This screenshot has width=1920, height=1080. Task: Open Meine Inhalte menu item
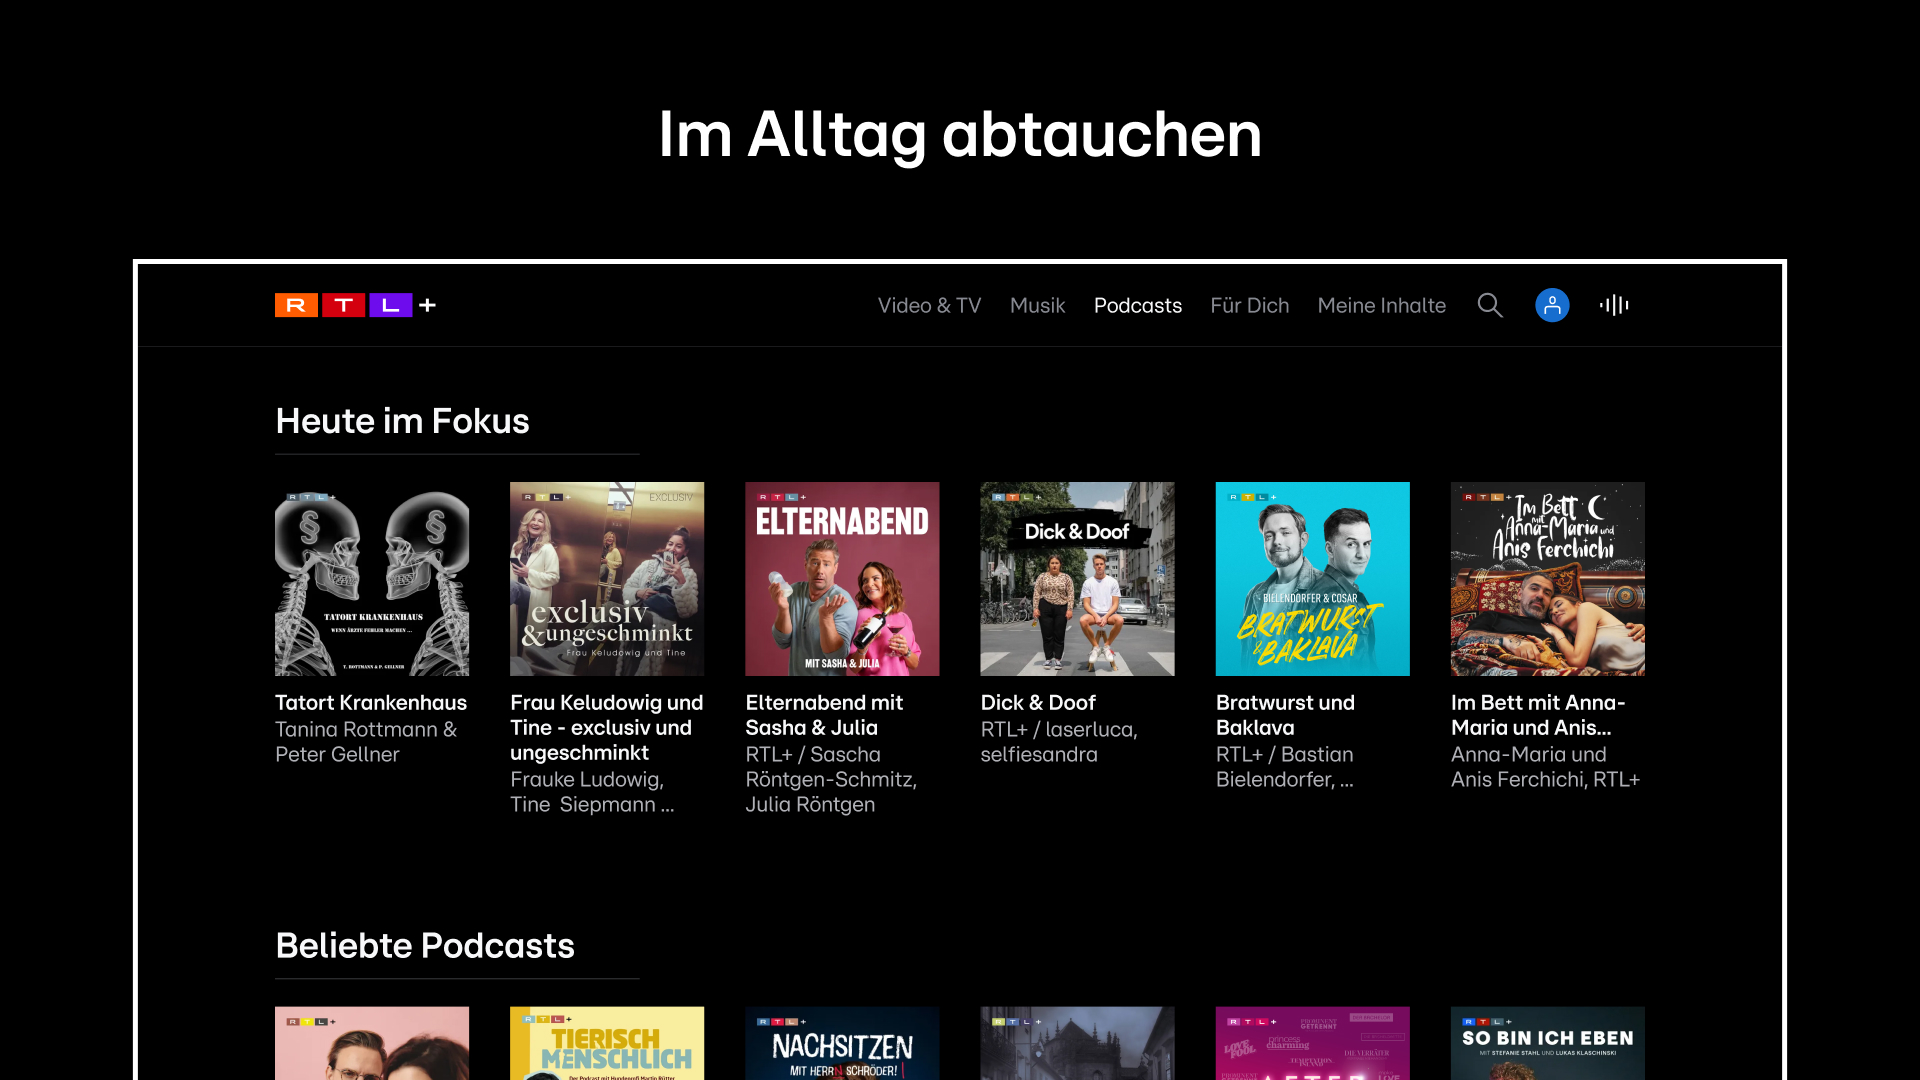point(1381,305)
